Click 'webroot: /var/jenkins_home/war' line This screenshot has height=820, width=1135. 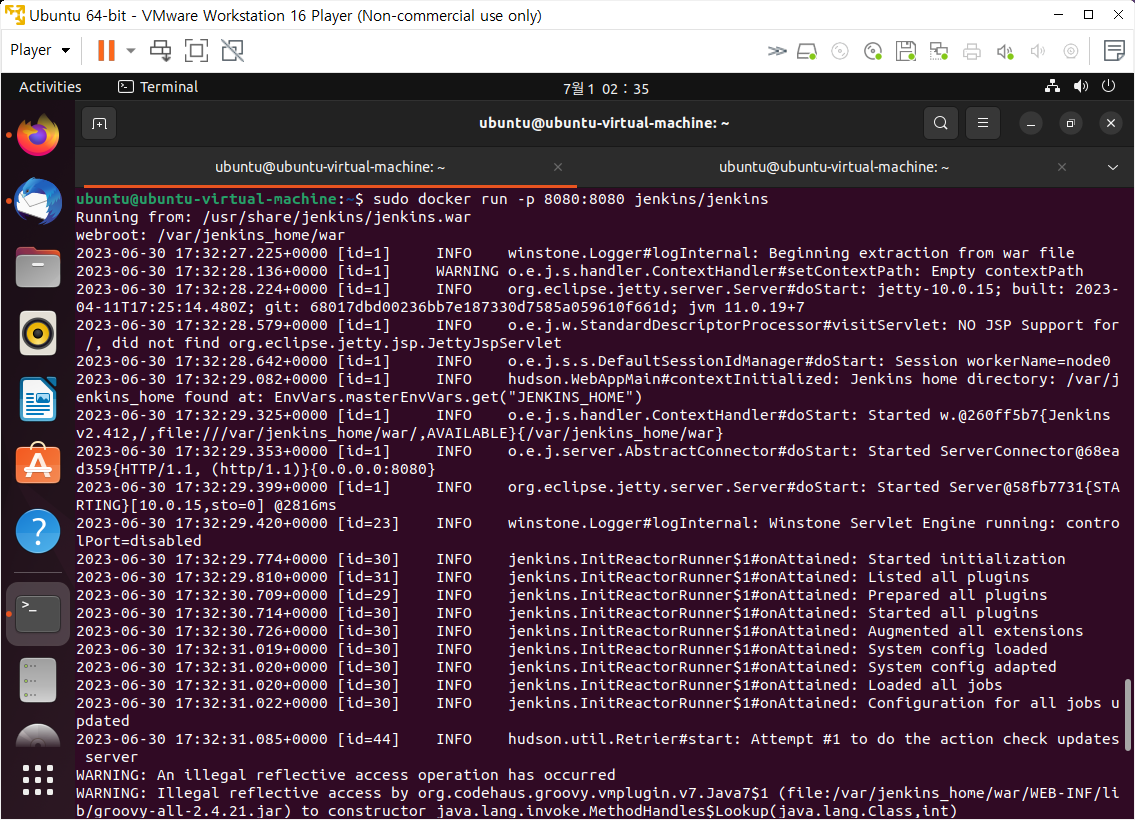click(x=210, y=235)
